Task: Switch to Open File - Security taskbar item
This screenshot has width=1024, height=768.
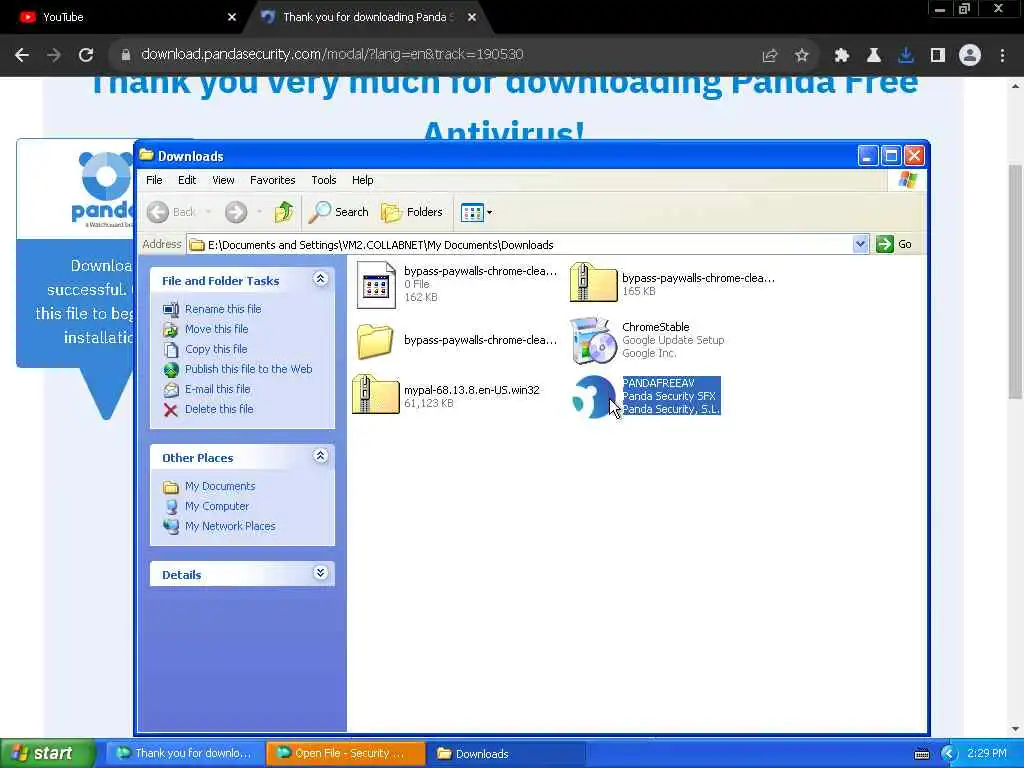Action: pyautogui.click(x=345, y=754)
